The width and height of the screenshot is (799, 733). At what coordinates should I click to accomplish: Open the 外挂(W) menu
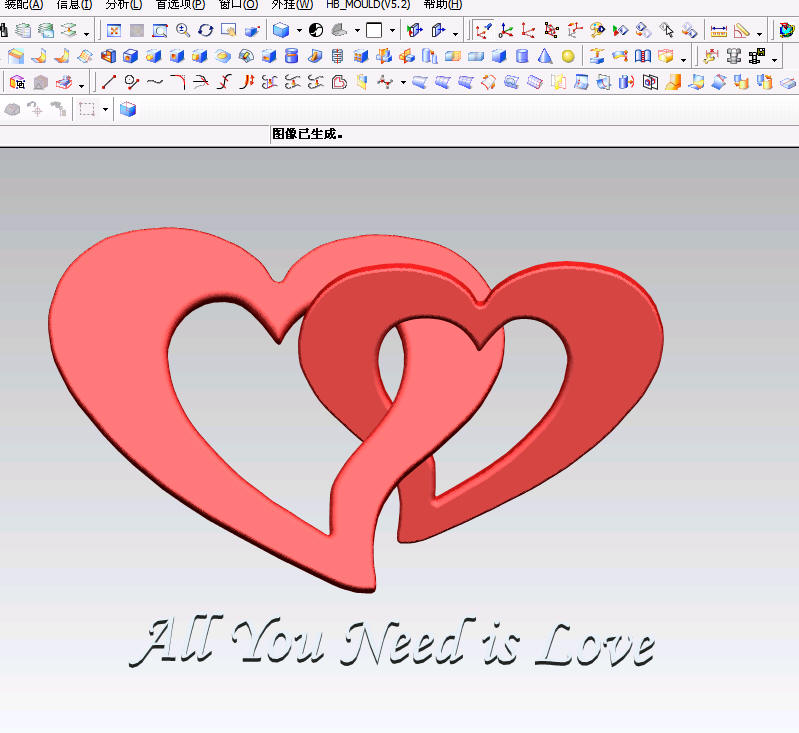coord(292,5)
